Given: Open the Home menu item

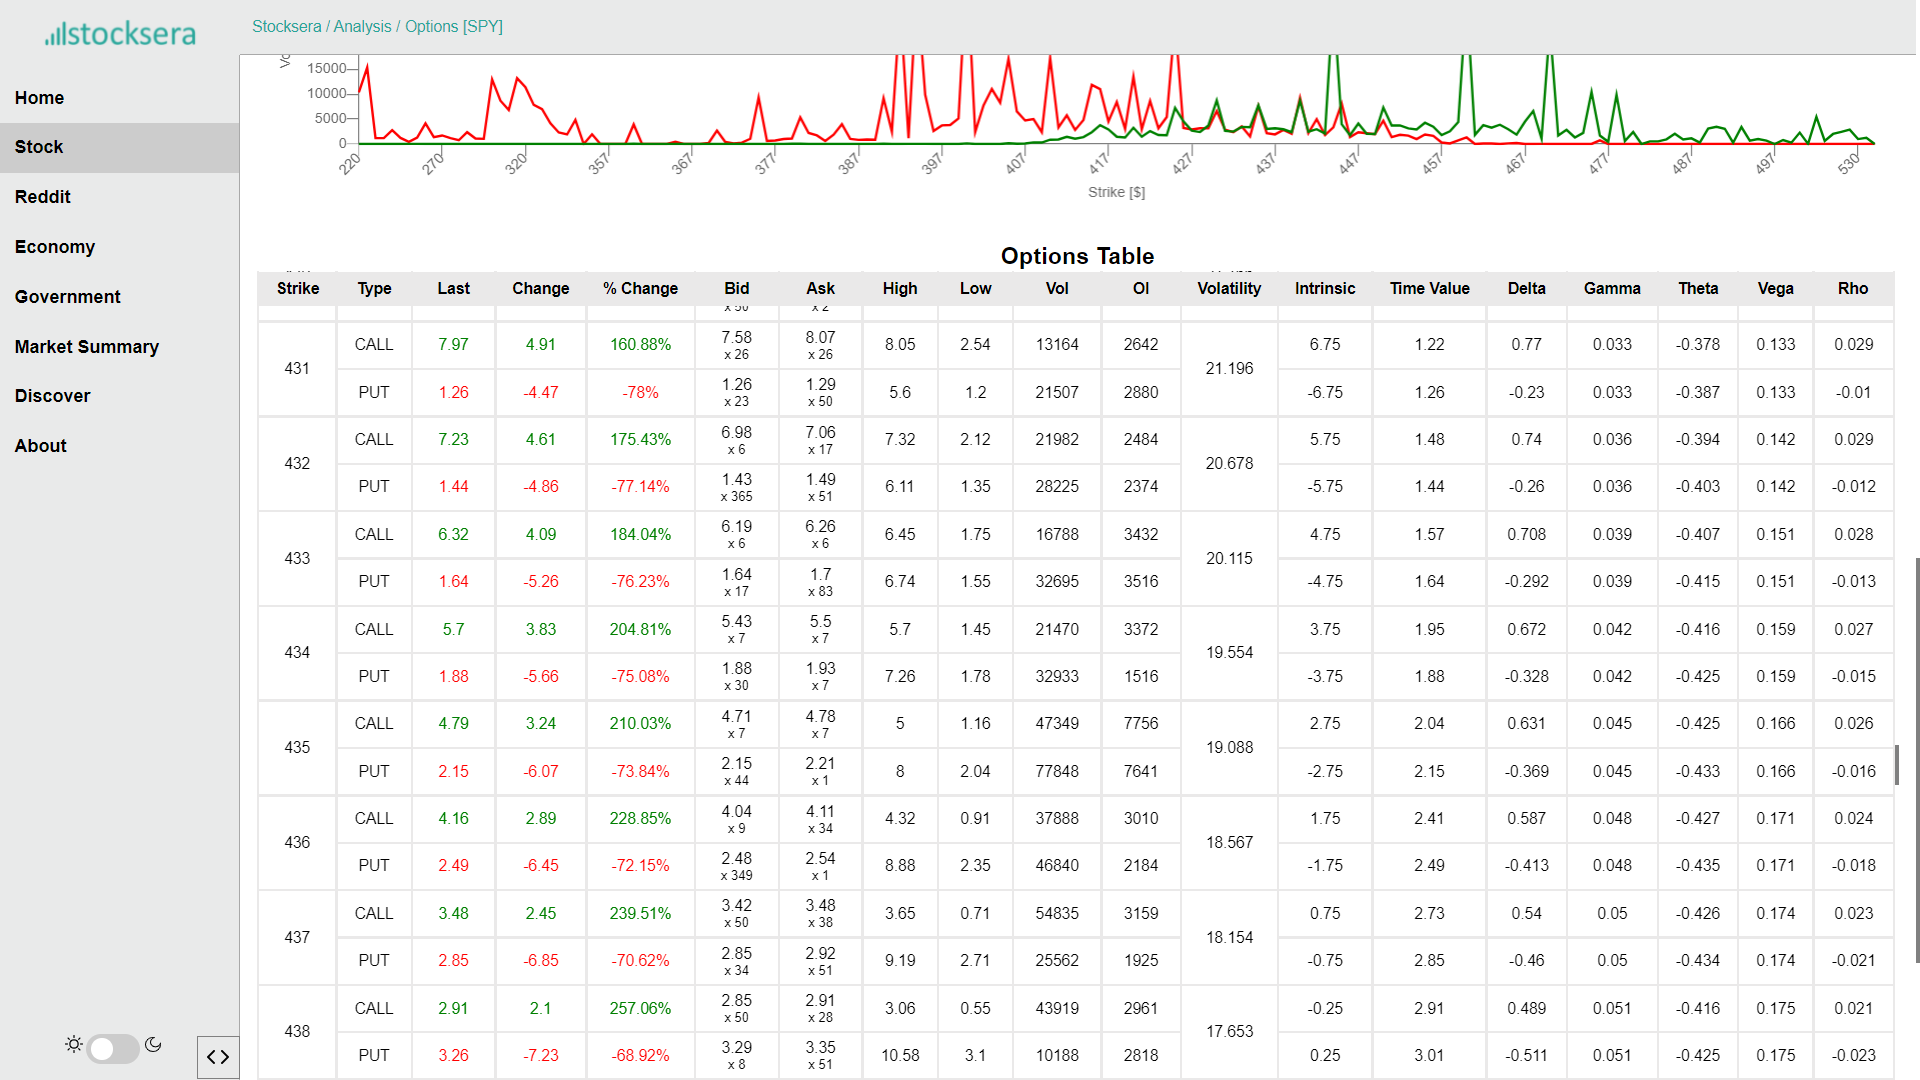Looking at the screenshot, I should click(39, 98).
